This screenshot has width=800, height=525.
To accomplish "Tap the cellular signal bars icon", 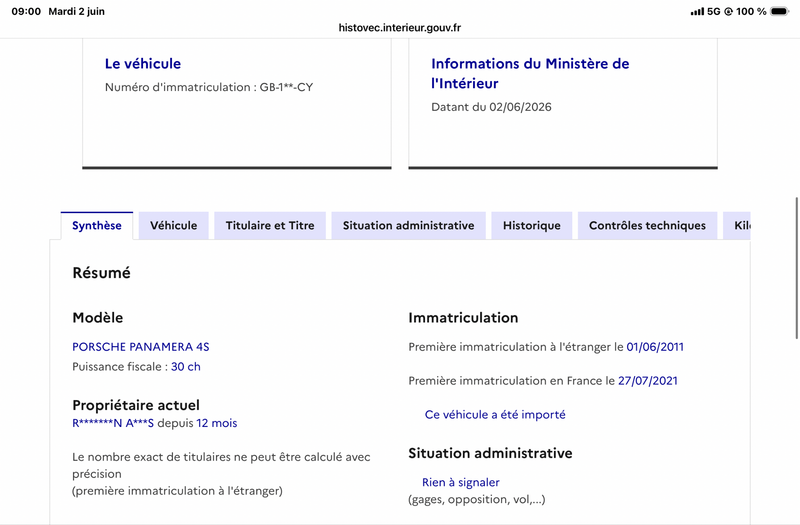I will point(697,11).
